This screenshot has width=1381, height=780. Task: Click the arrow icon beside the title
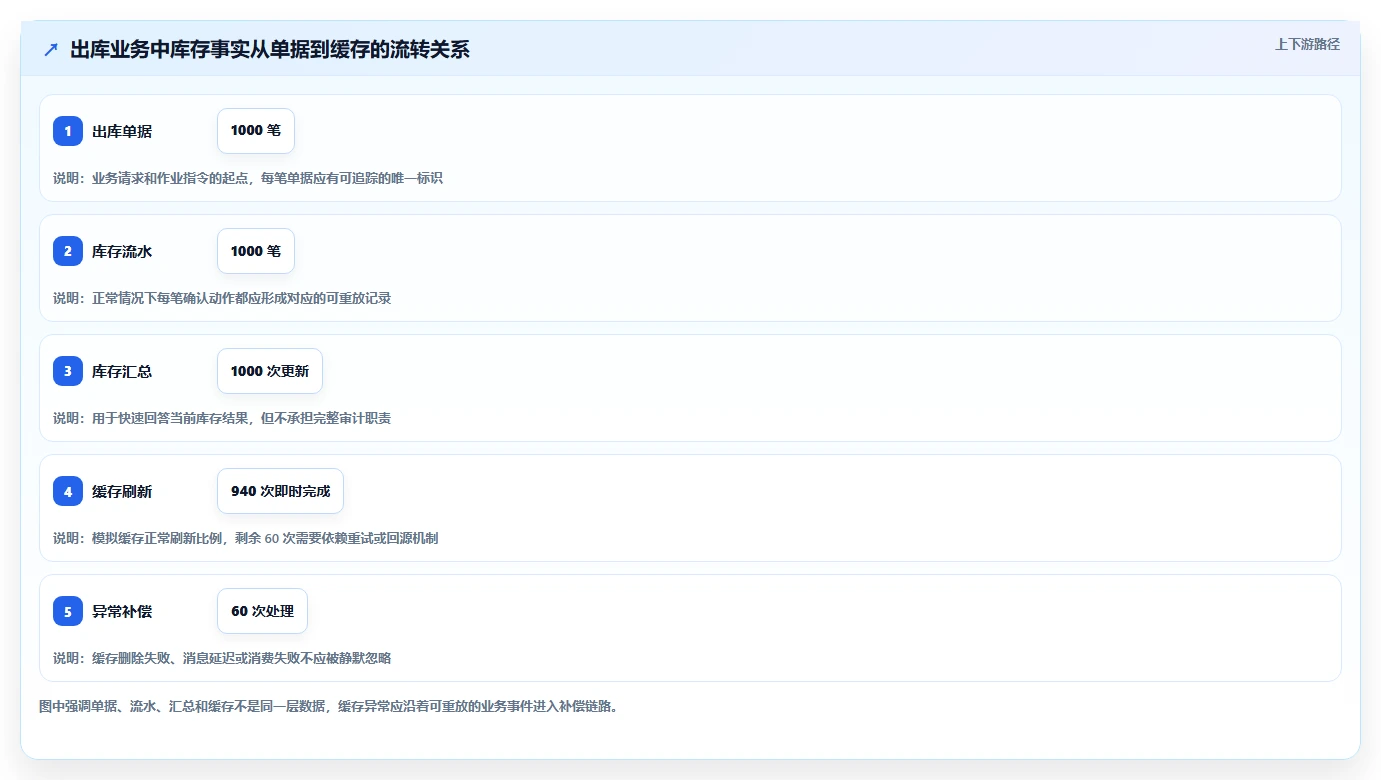[51, 49]
